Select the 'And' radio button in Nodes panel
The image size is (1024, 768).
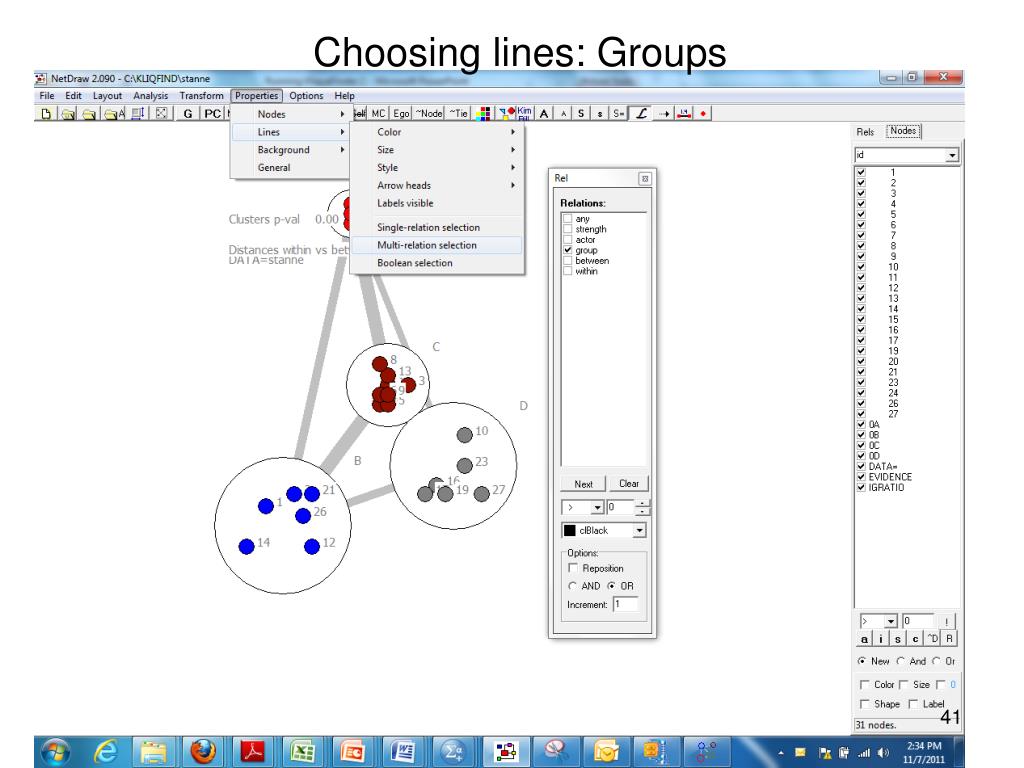click(901, 661)
